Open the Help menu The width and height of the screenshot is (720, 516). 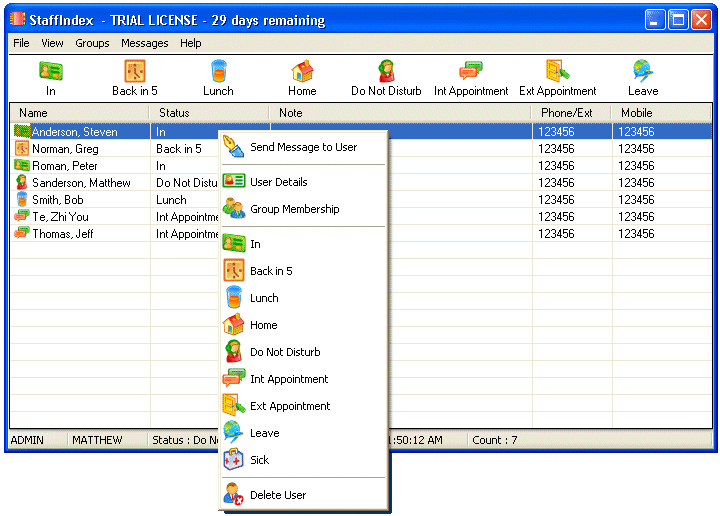tap(191, 43)
